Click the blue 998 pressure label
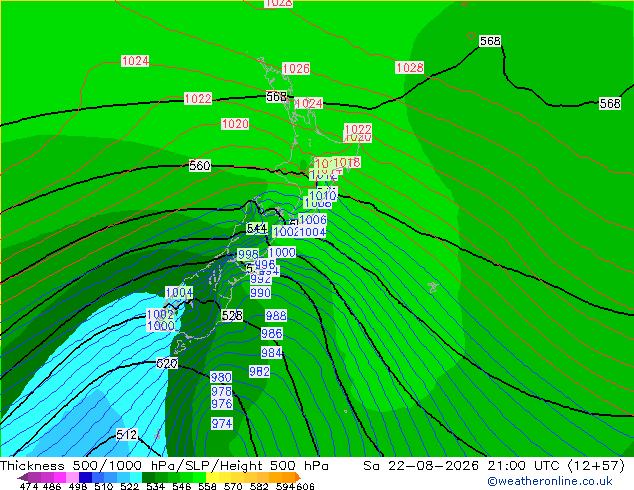 (x=248, y=254)
